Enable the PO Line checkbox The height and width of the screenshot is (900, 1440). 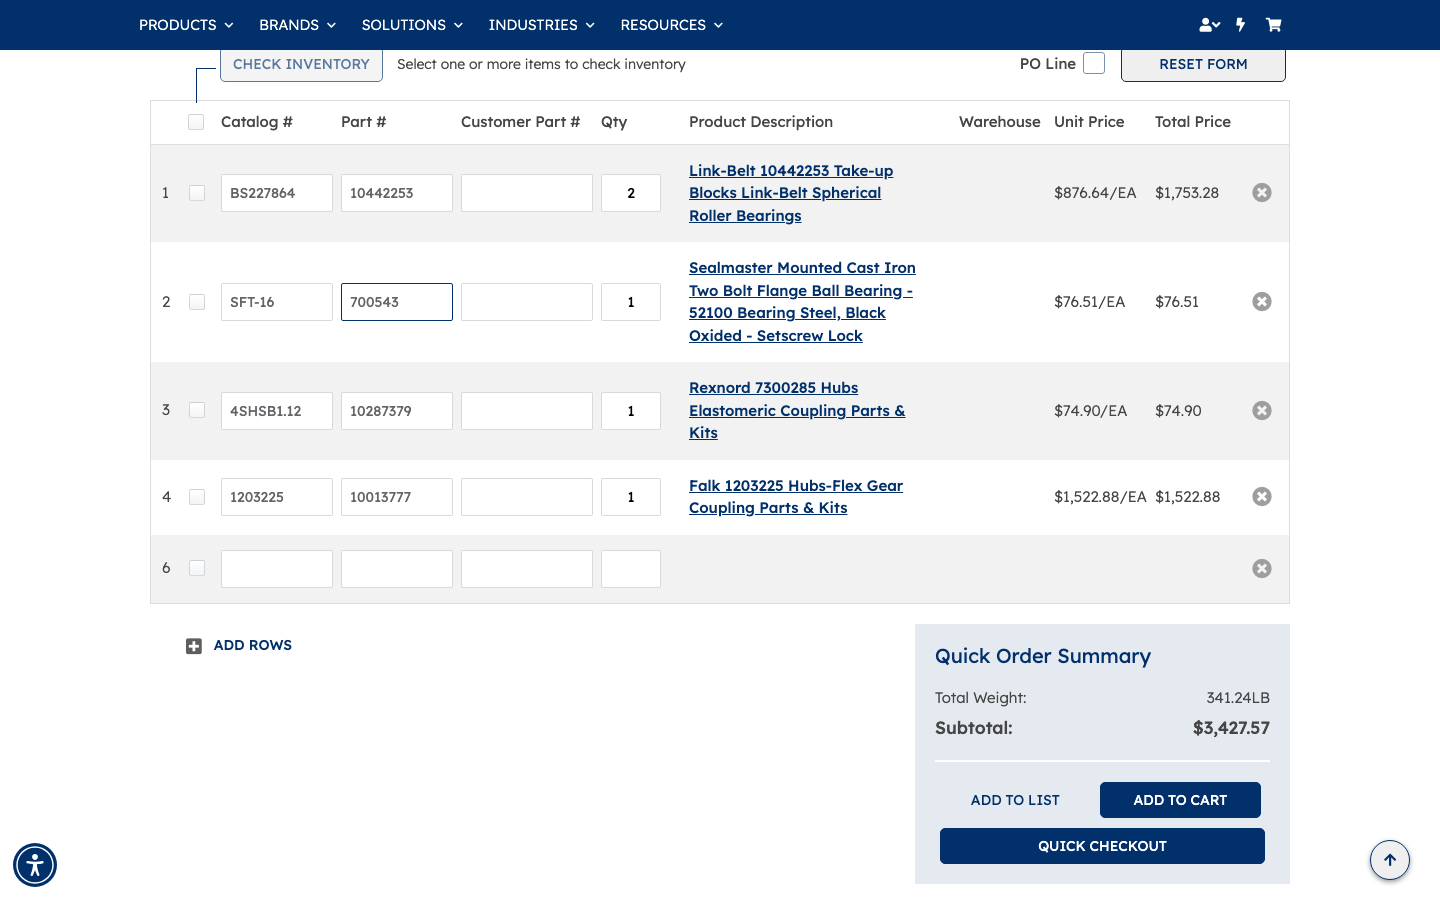point(1094,63)
